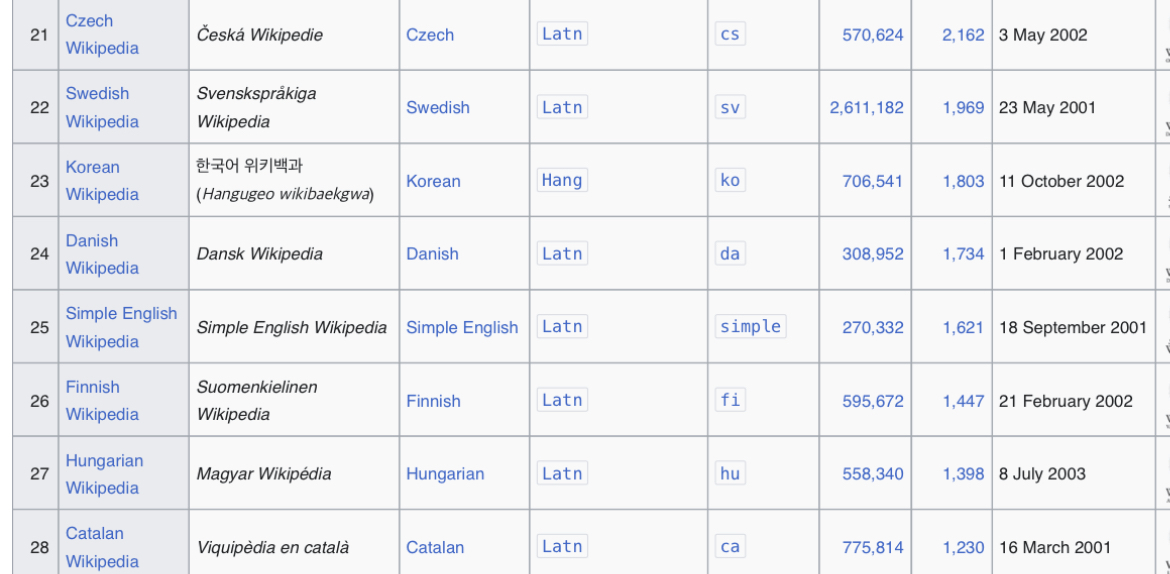Click article count 775,814 for Catalan
1170x574 pixels.
pos(872,547)
